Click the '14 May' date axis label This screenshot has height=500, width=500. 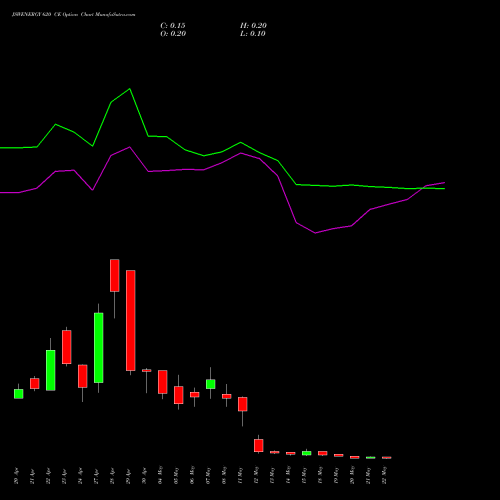(x=289, y=476)
